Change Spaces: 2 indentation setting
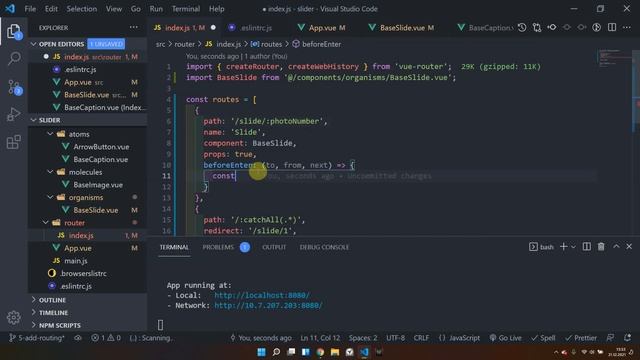 pos(363,338)
